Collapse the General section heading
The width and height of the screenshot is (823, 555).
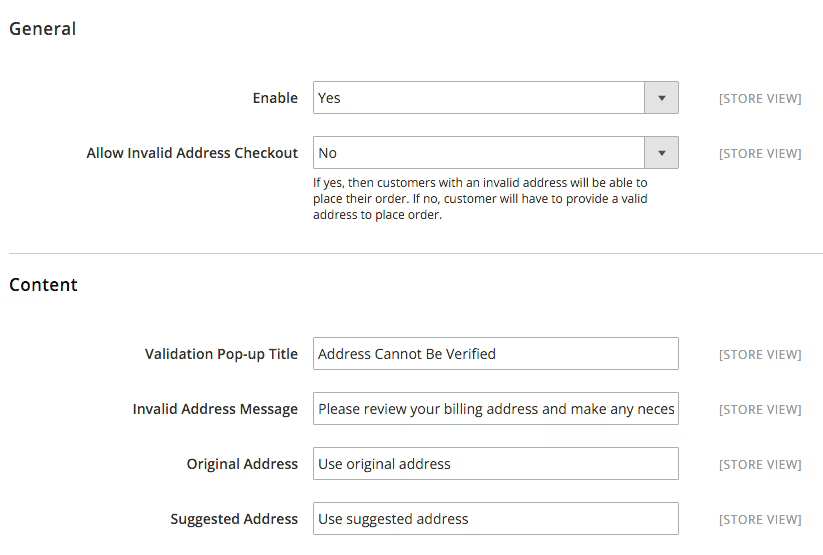tap(43, 29)
